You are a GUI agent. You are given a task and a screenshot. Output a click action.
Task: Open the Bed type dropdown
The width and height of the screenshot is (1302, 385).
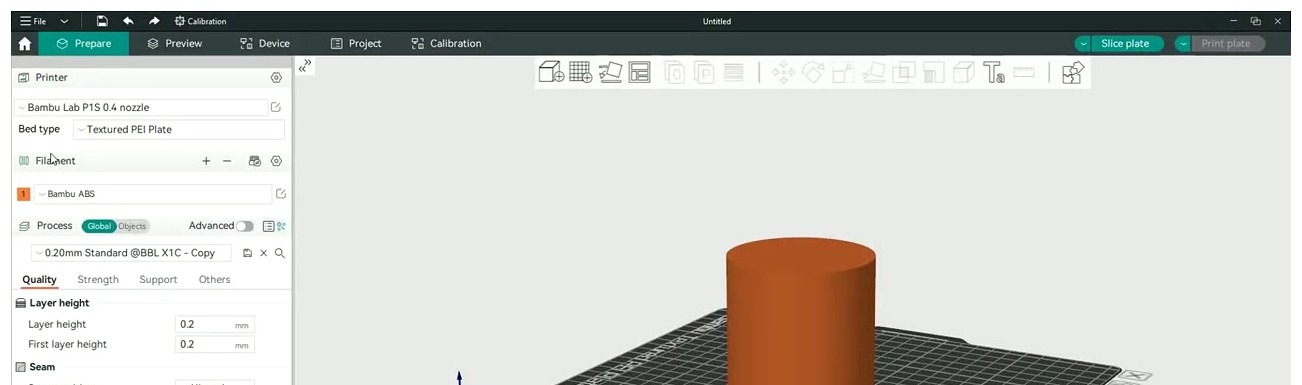pos(179,129)
